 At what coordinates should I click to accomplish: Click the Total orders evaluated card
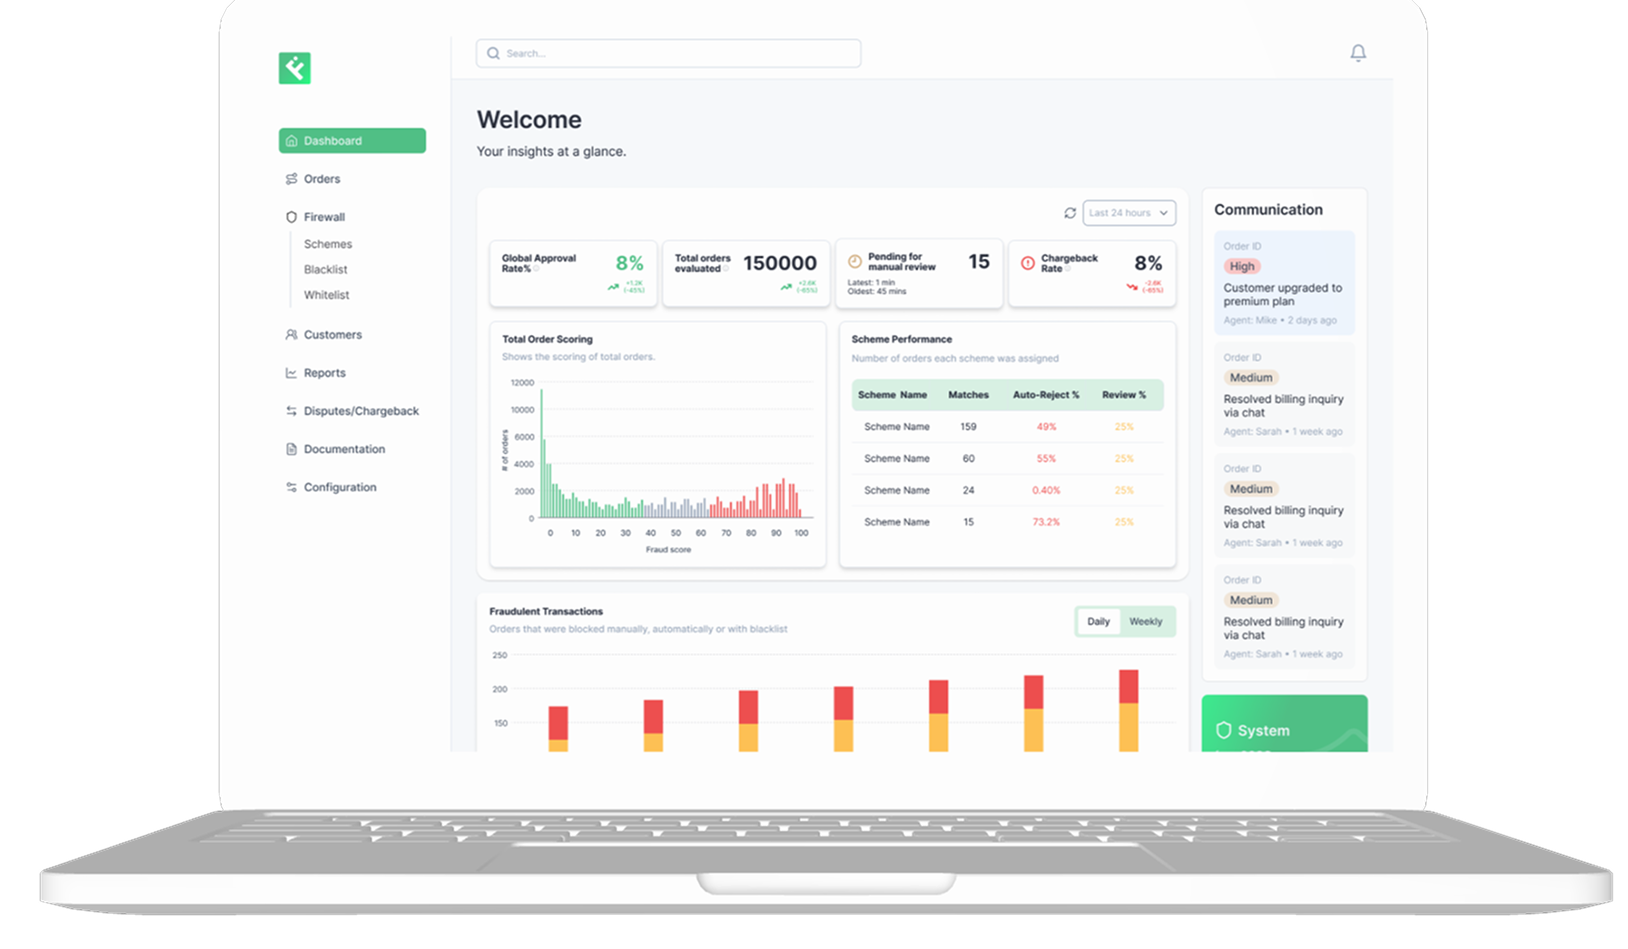746,273
